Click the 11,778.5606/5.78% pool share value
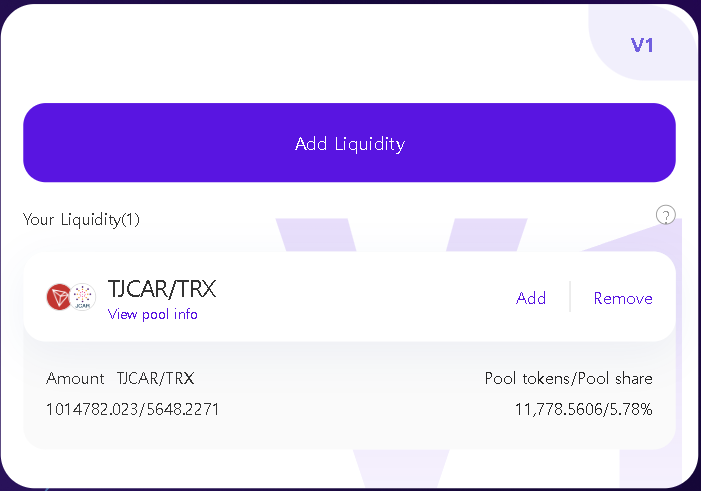The width and height of the screenshot is (701, 491). click(x=583, y=409)
